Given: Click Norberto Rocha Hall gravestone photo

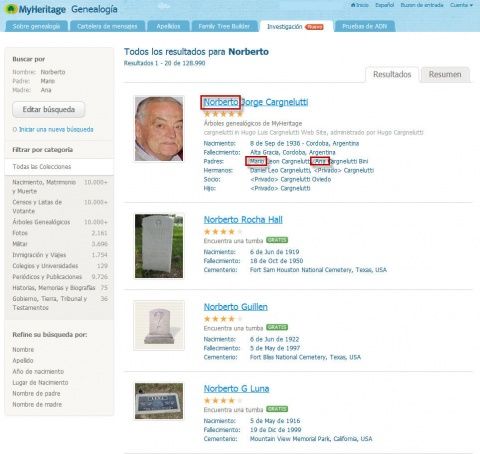Looking at the screenshot, I should coord(159,246).
